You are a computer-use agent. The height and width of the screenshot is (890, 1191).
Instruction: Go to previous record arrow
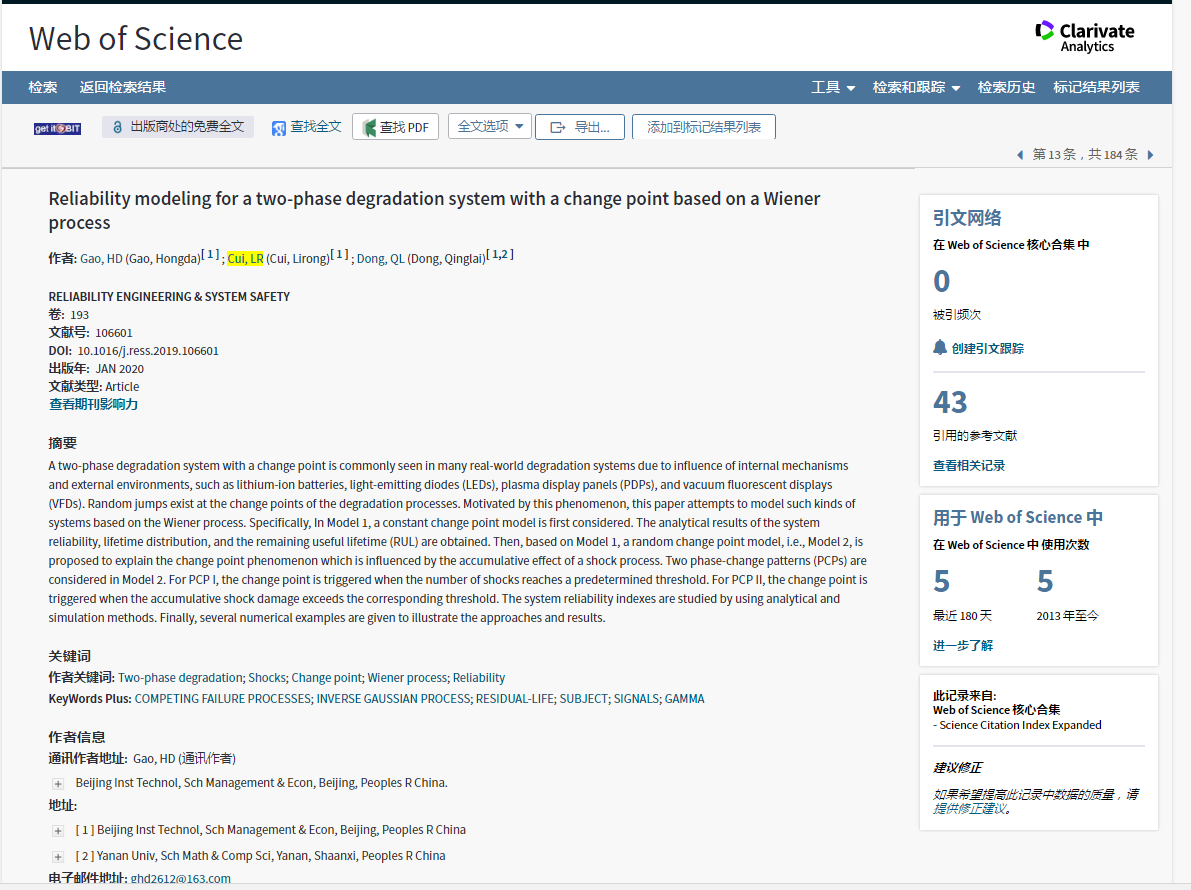(1020, 155)
